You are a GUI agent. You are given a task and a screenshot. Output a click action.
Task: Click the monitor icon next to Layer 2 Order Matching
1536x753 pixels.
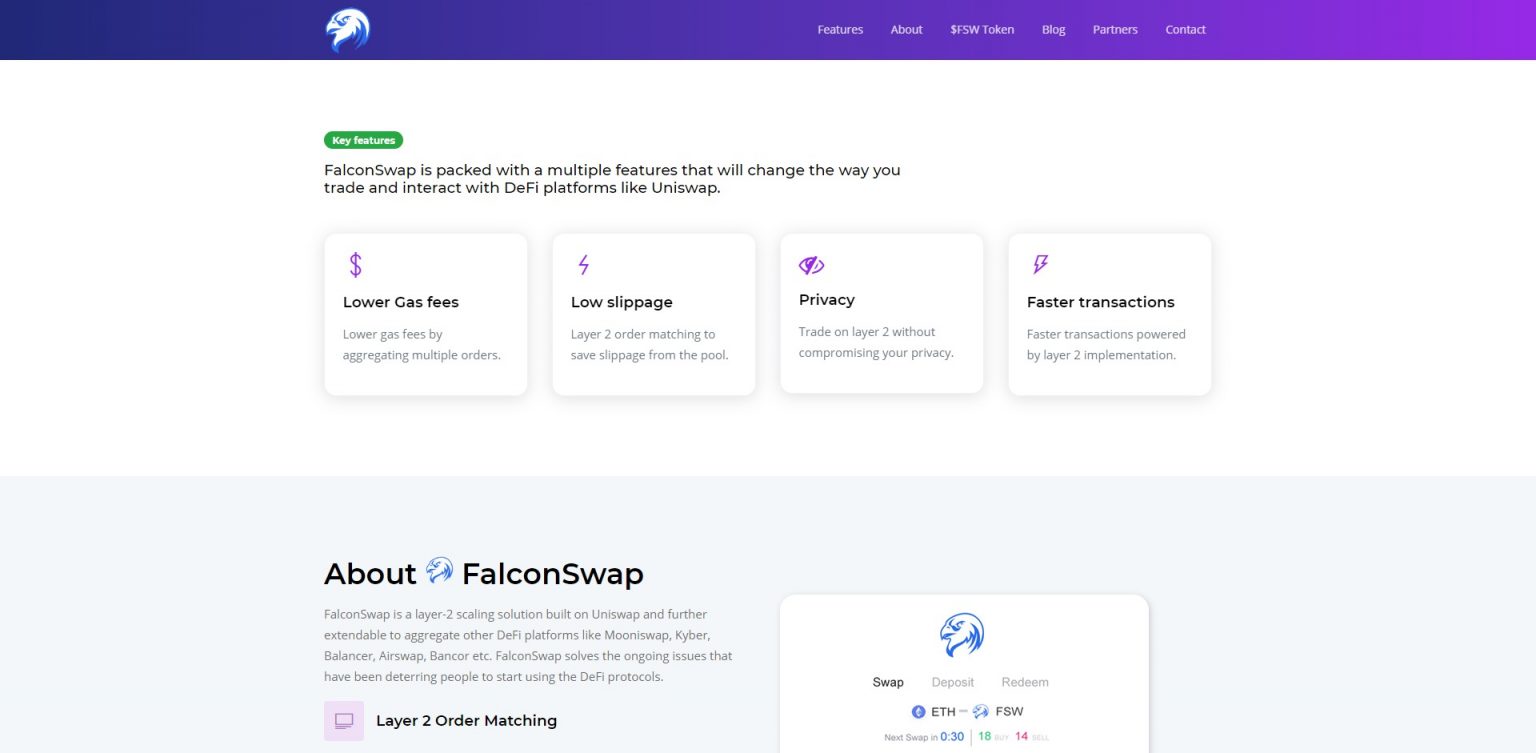[343, 720]
